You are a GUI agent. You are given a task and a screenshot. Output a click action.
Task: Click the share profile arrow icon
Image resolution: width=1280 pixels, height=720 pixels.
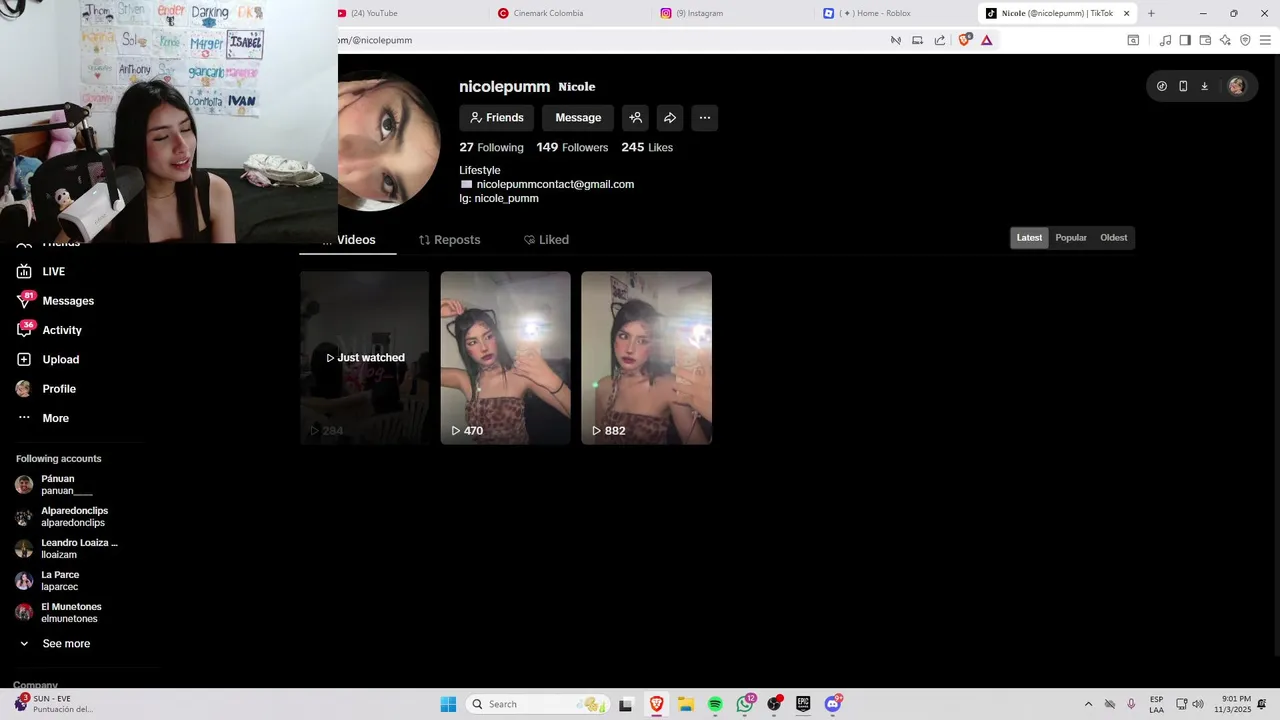670,118
